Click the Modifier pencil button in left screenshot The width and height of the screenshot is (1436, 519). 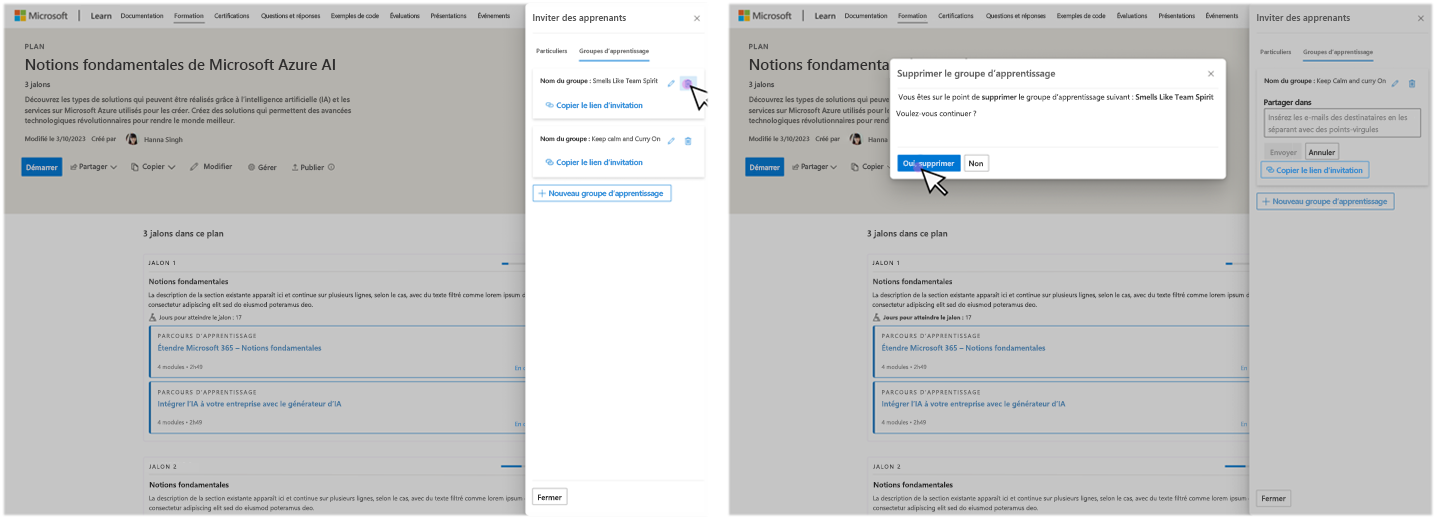point(211,167)
